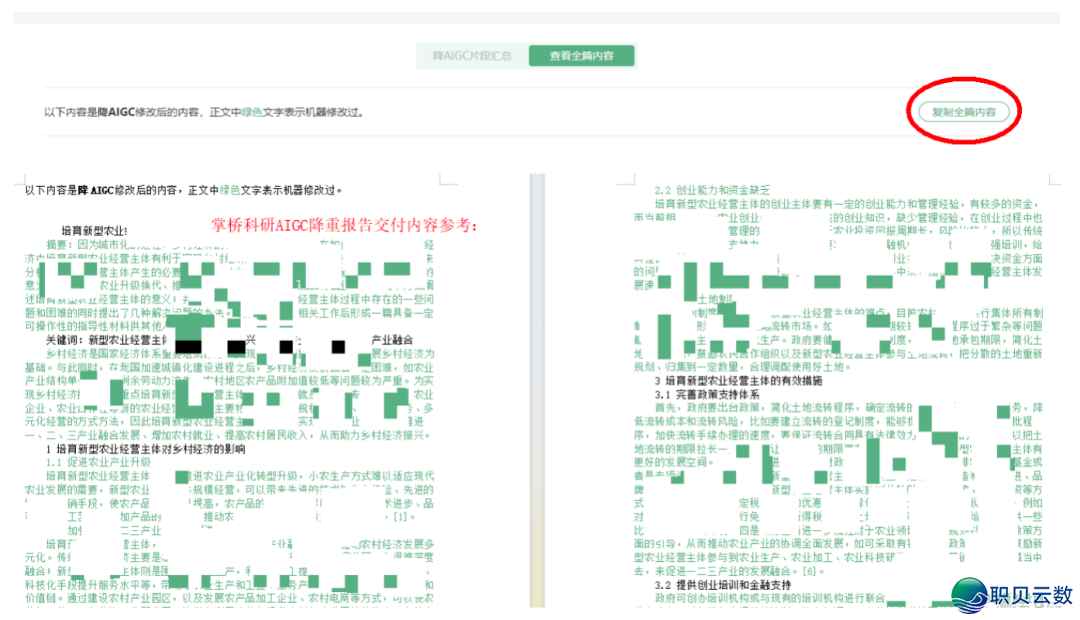Click subheading 2.2 创业能力和资金缺乏

point(712,190)
